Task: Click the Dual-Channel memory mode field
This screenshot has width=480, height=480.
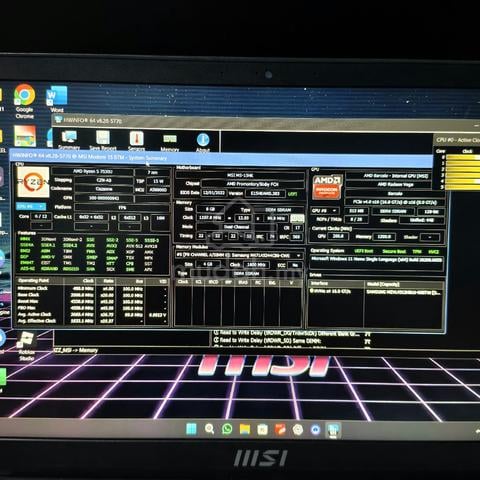Action: point(236,227)
